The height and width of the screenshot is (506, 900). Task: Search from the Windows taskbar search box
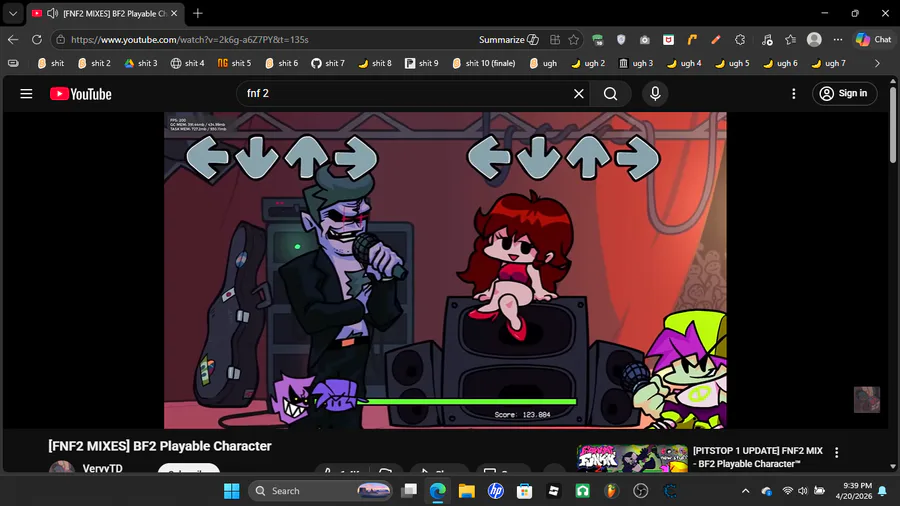(x=321, y=491)
